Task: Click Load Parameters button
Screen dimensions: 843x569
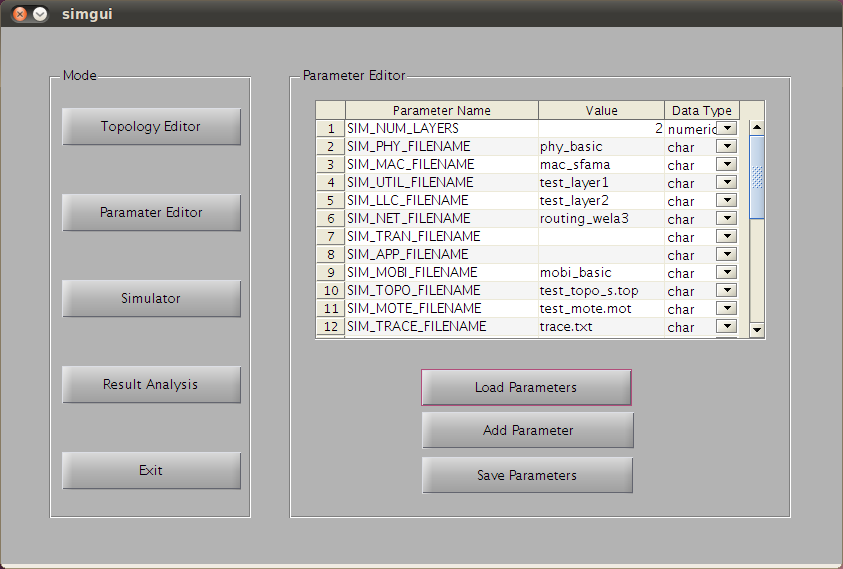Action: tap(526, 388)
